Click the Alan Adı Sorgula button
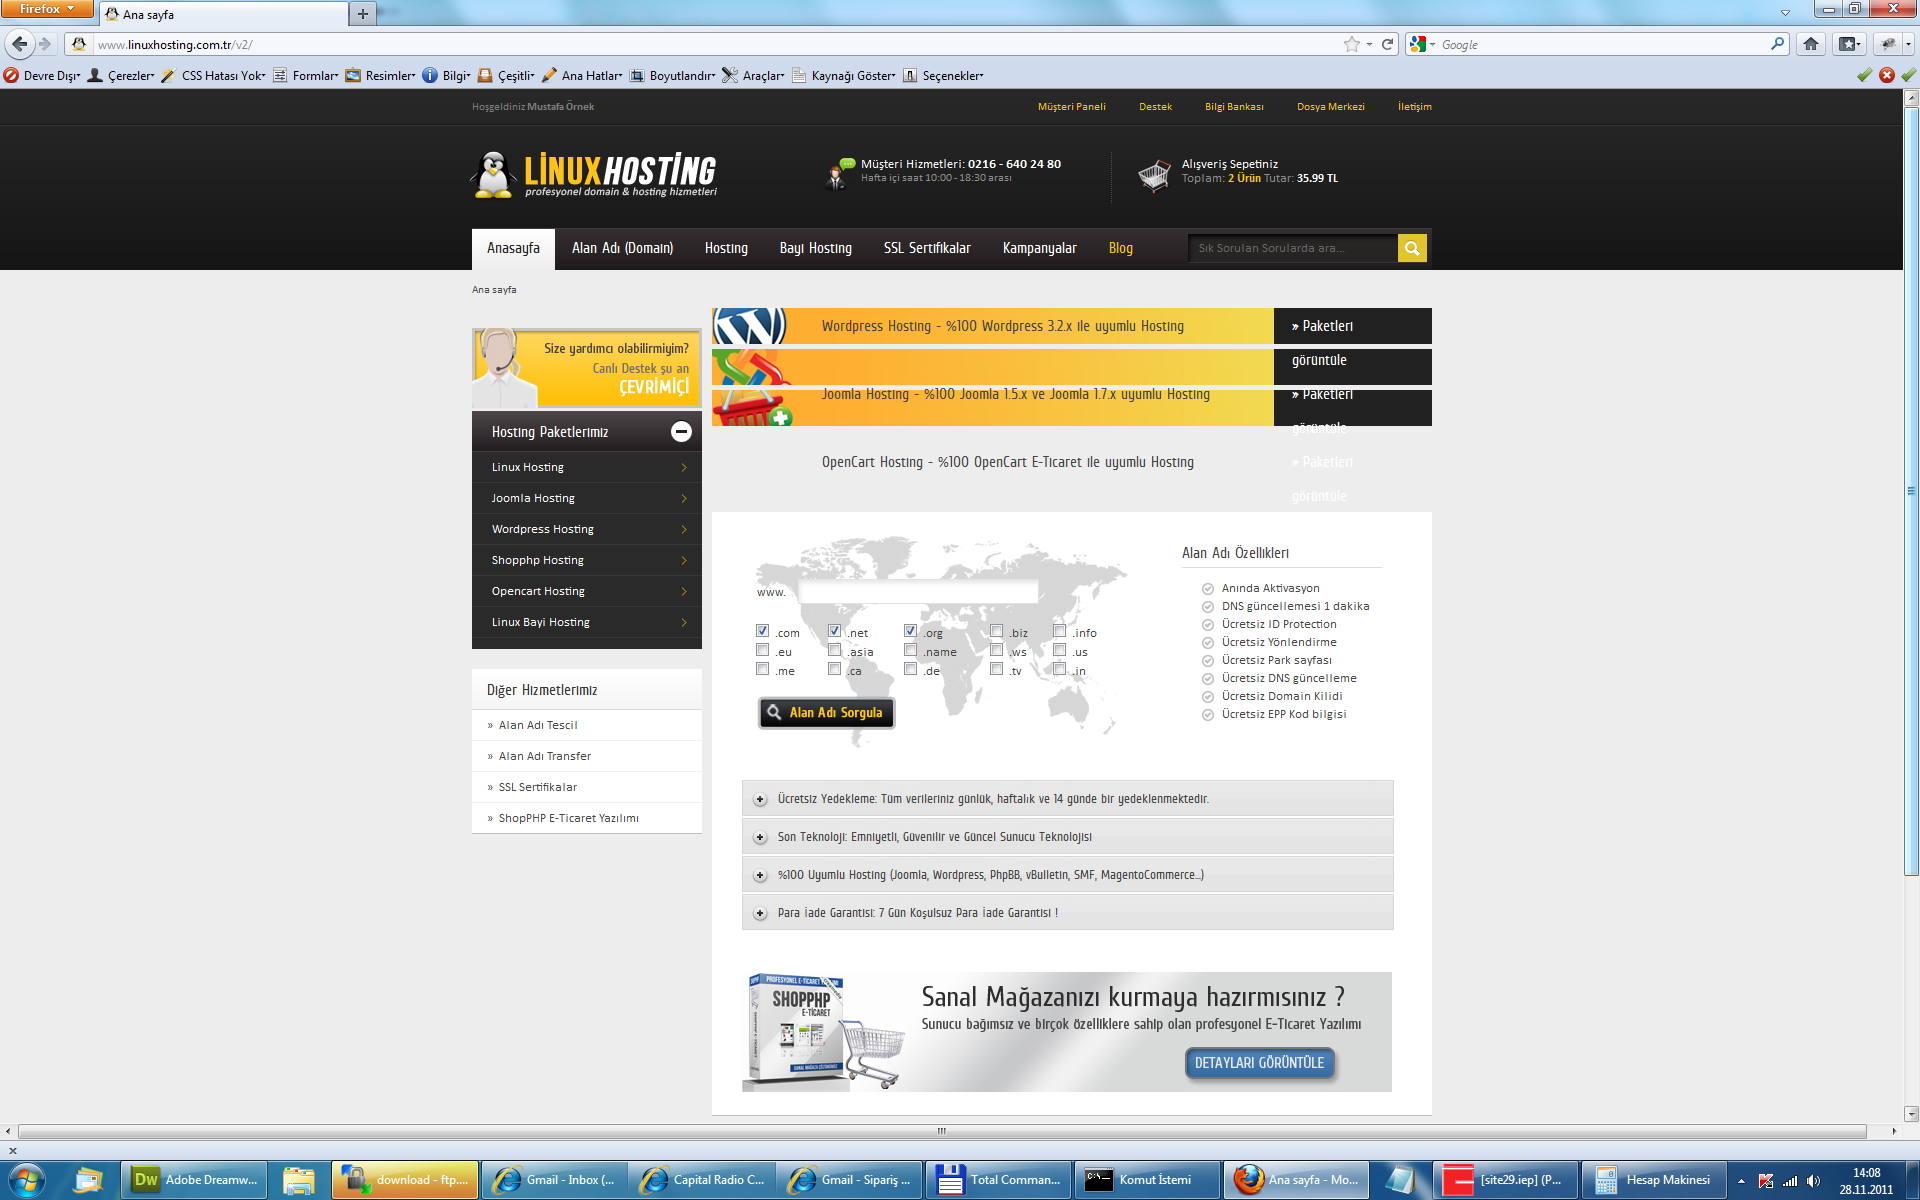1920x1200 pixels. click(826, 712)
